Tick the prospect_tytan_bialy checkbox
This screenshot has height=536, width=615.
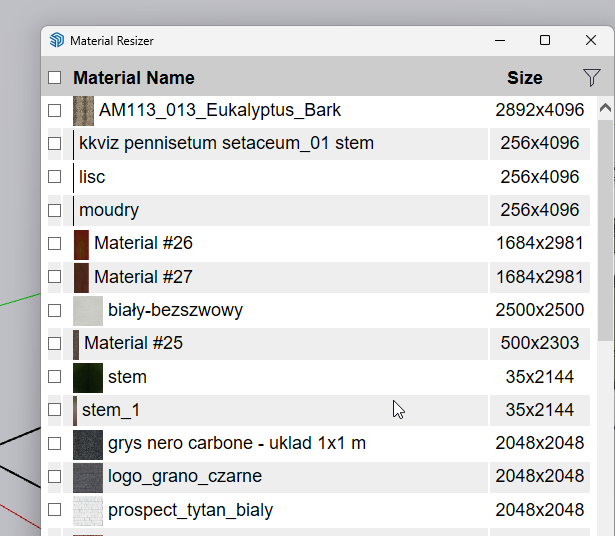pyautogui.click(x=55, y=510)
